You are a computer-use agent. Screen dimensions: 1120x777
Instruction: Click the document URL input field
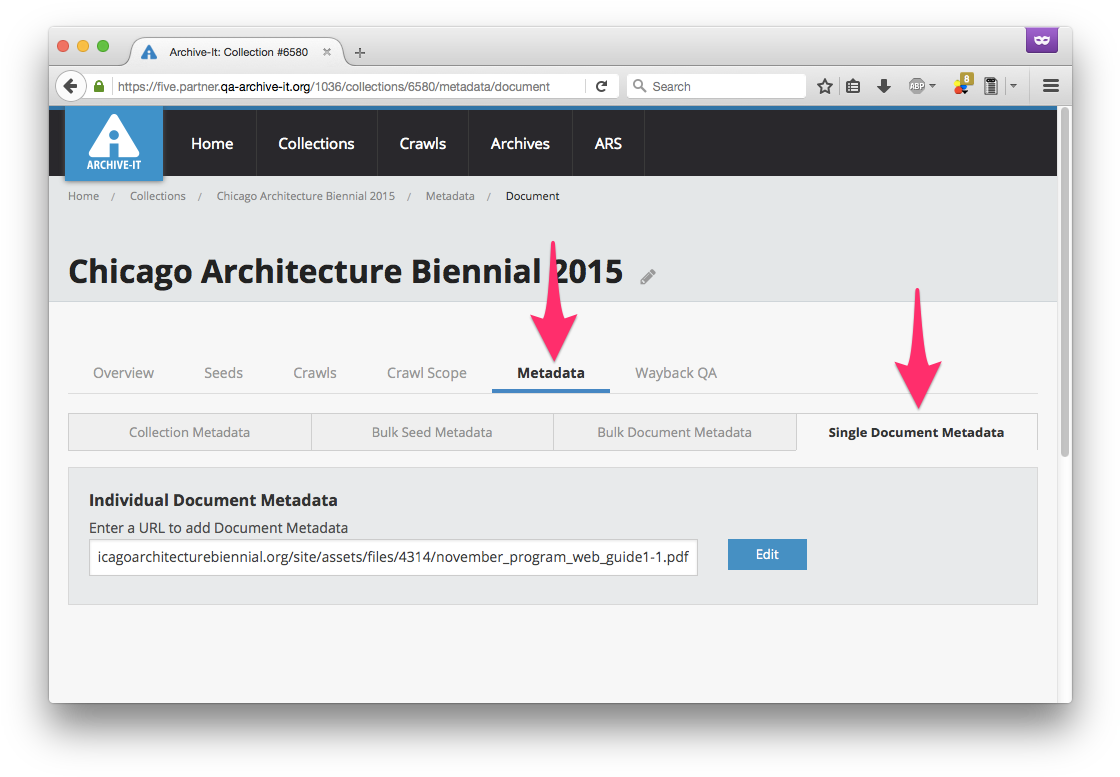393,557
